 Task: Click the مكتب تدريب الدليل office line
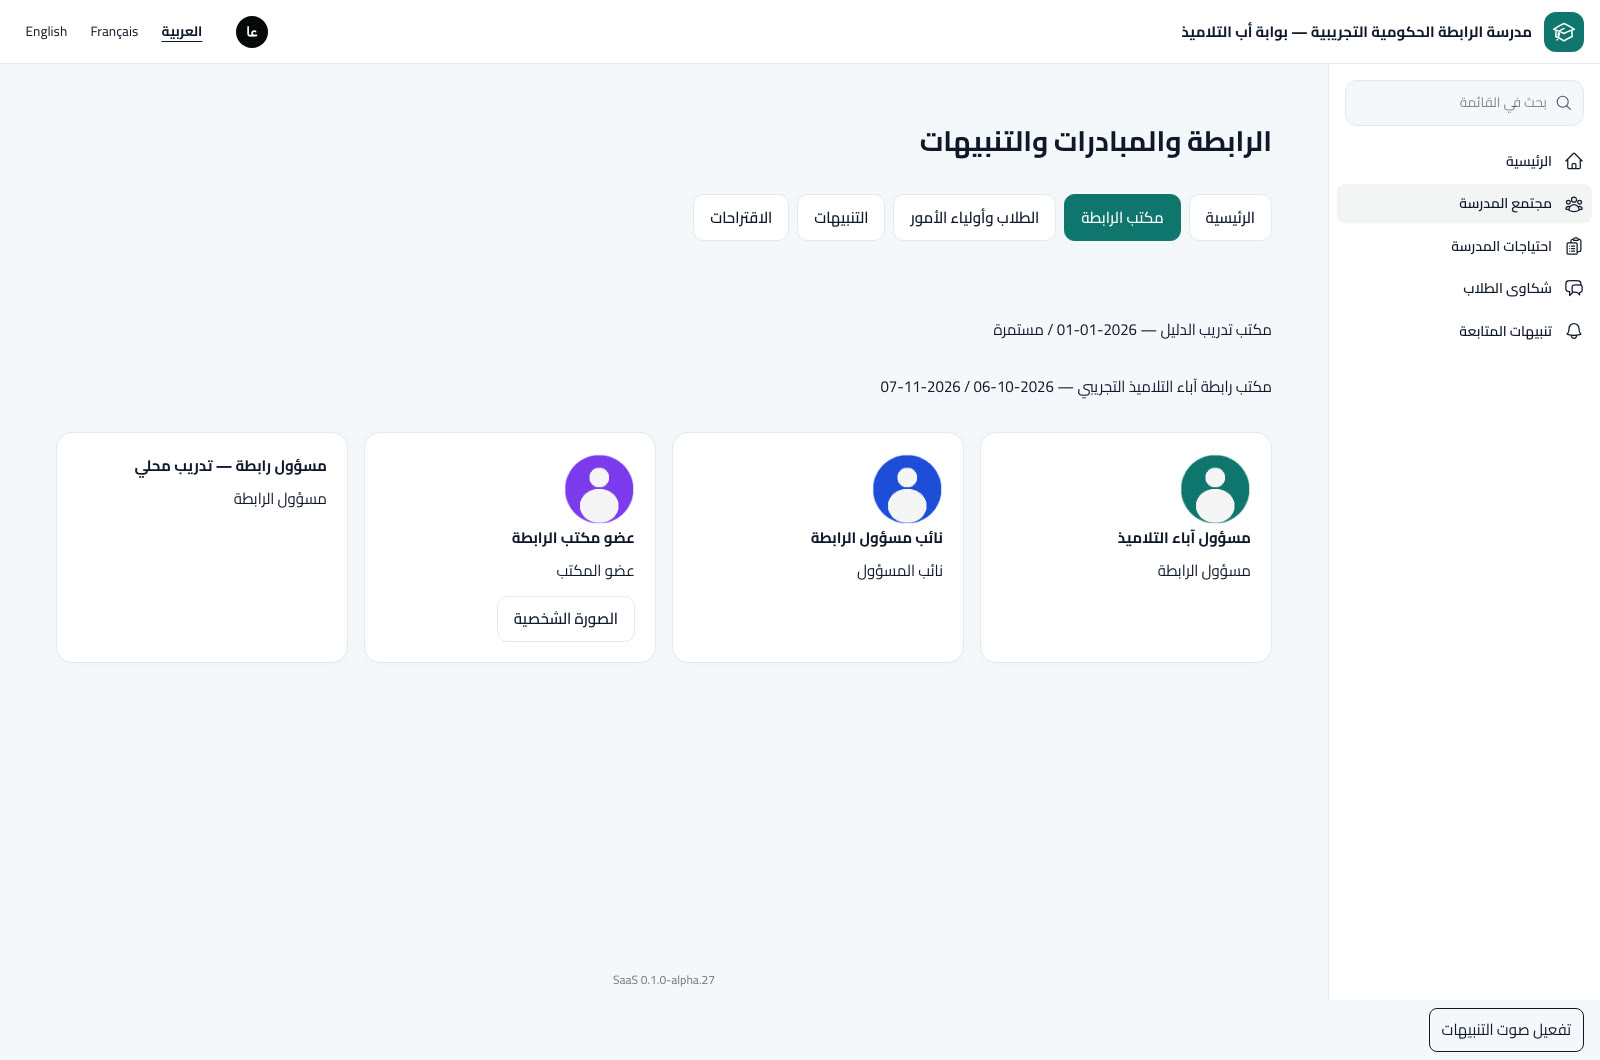pyautogui.click(x=1132, y=330)
